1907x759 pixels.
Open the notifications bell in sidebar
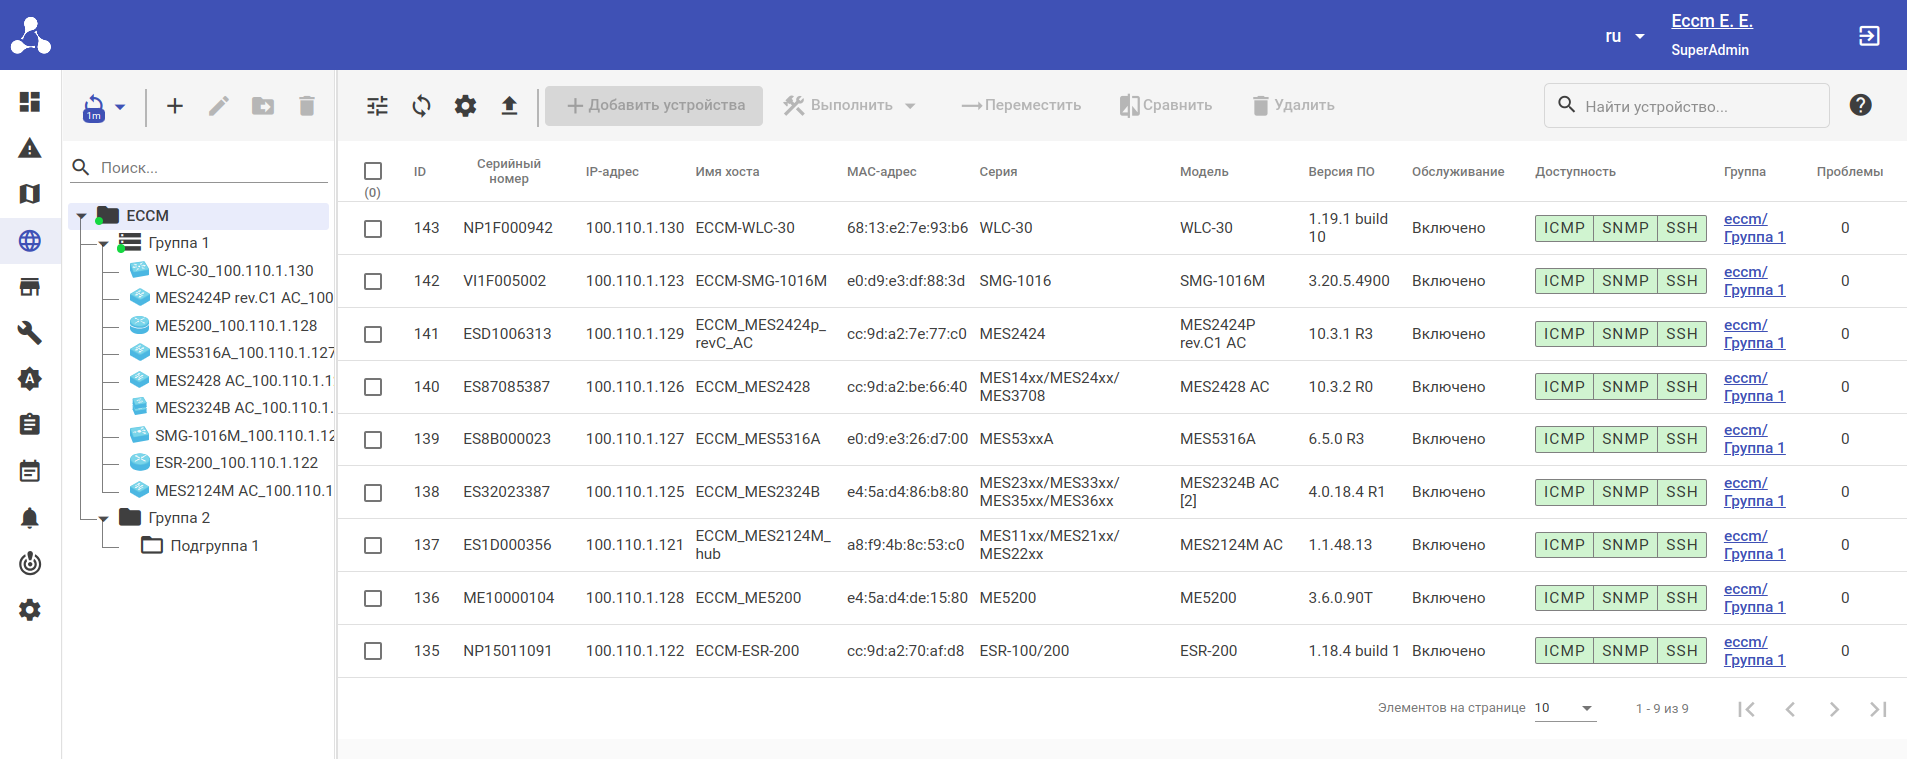click(x=30, y=518)
